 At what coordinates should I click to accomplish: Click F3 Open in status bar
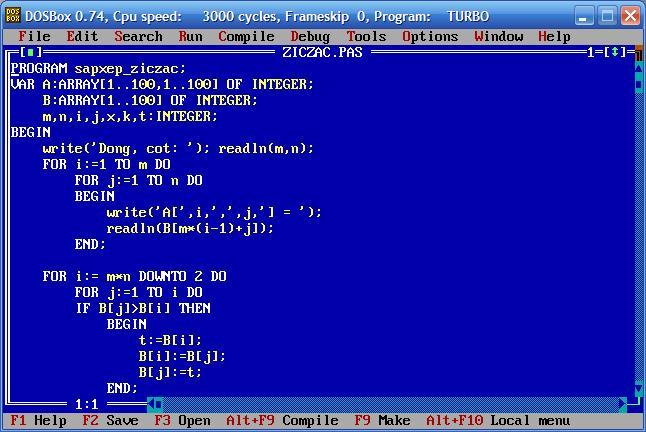click(182, 420)
